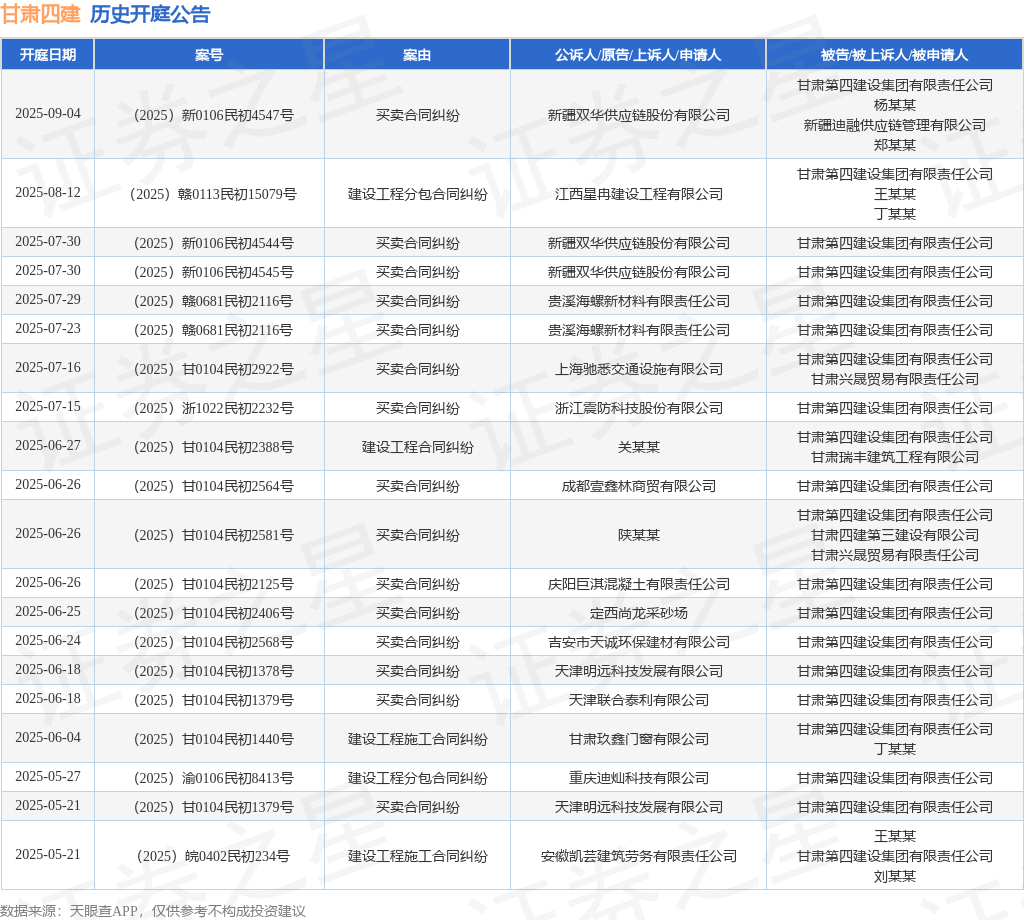
Task: Click the 开庭日期 column header
Action: click(x=48, y=55)
